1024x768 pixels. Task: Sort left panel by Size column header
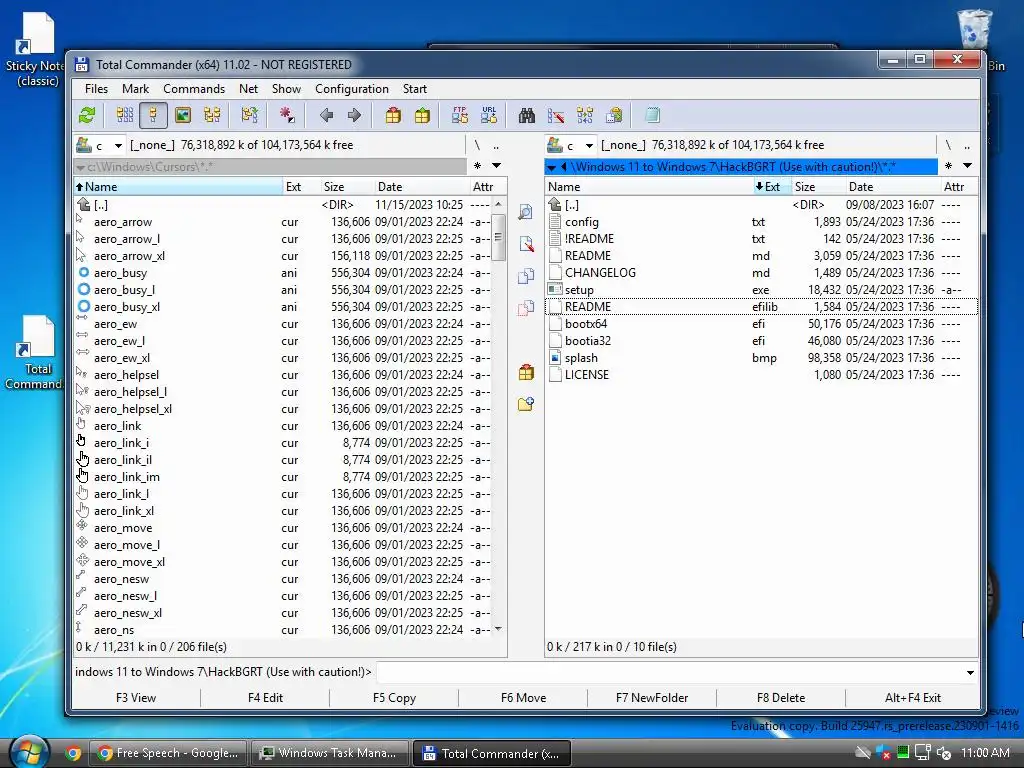pos(347,187)
